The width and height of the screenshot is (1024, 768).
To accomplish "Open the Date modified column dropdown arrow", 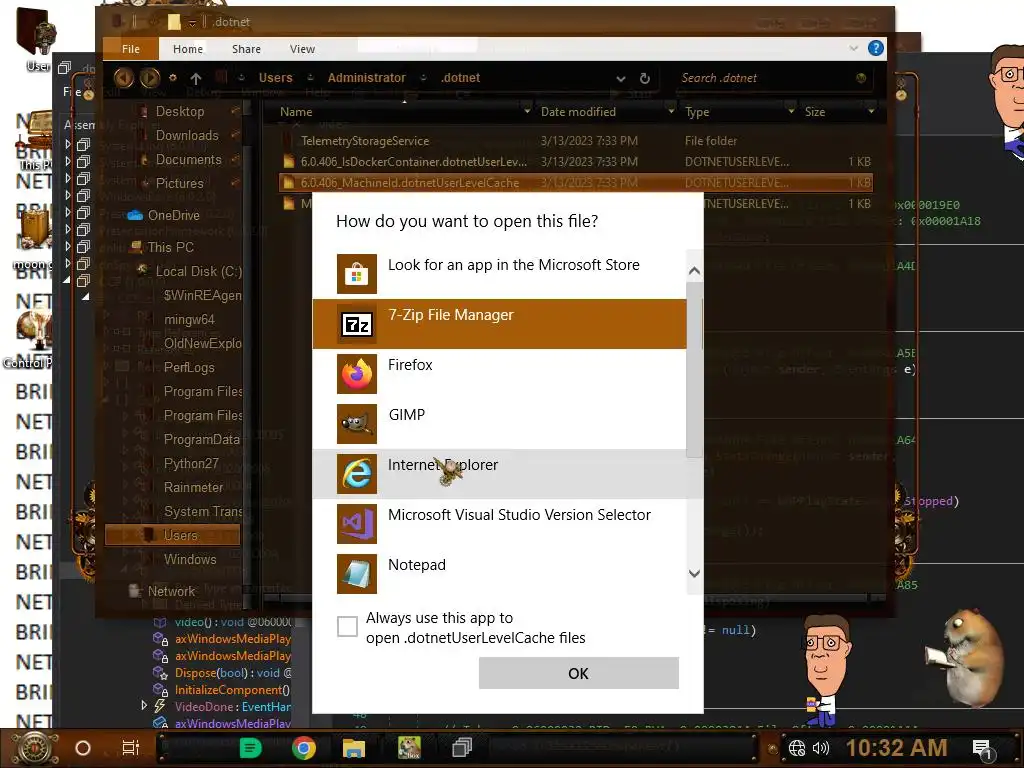I will 671,112.
